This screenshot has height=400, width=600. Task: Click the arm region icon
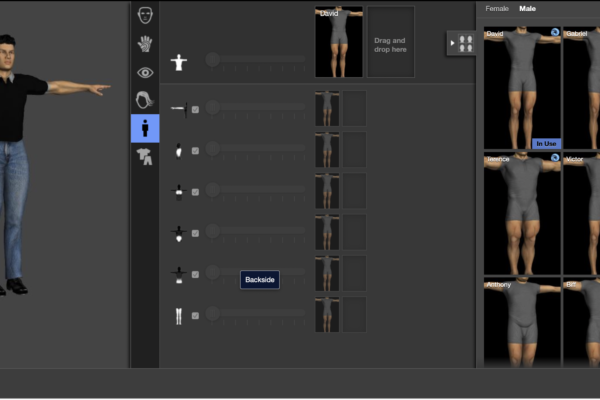point(179,109)
